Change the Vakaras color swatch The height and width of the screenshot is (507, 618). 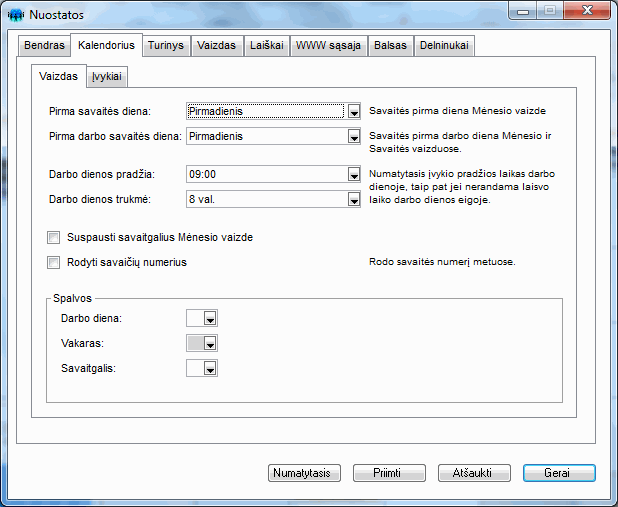point(202,344)
